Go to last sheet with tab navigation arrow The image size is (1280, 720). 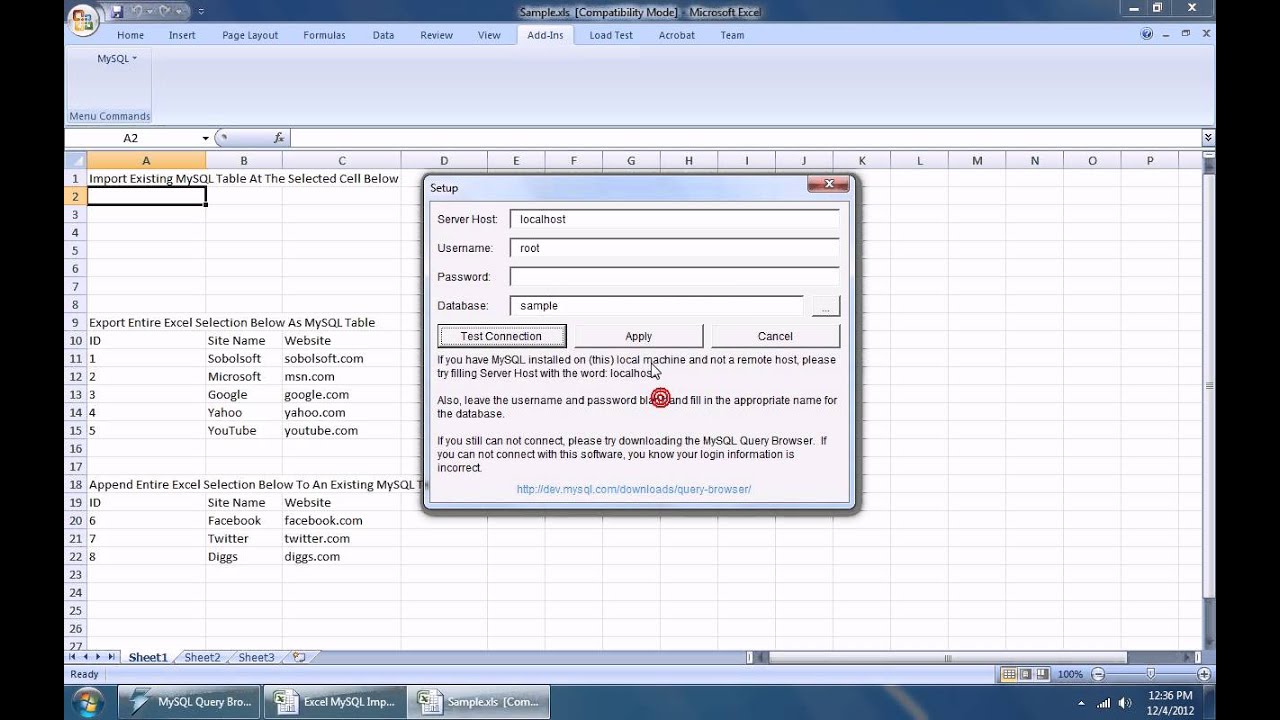point(111,657)
